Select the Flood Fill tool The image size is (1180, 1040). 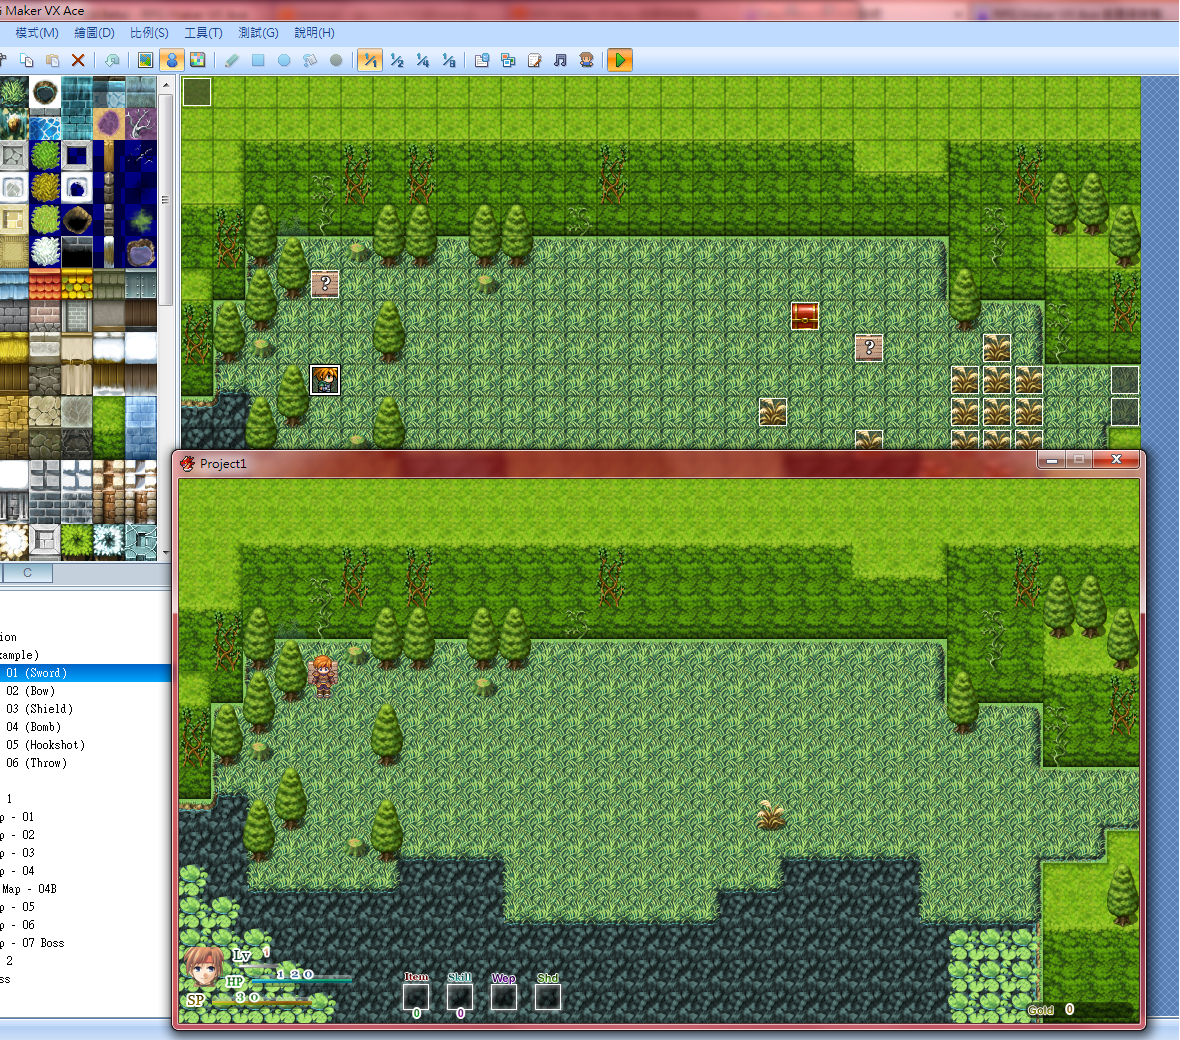tap(309, 60)
